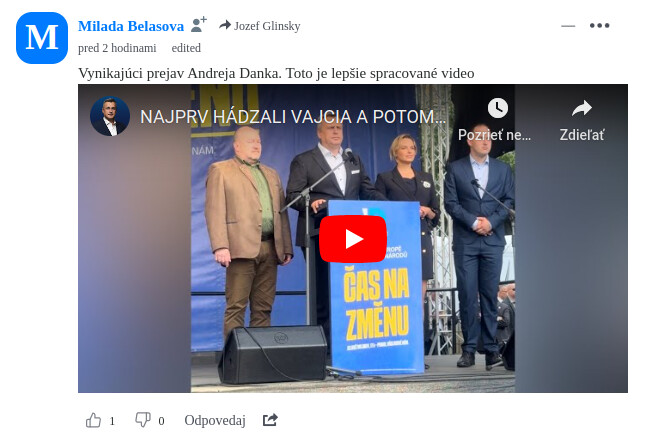Click the 'pred 2 hodinami' timestamp
The height and width of the screenshot is (437, 654).
tap(117, 48)
